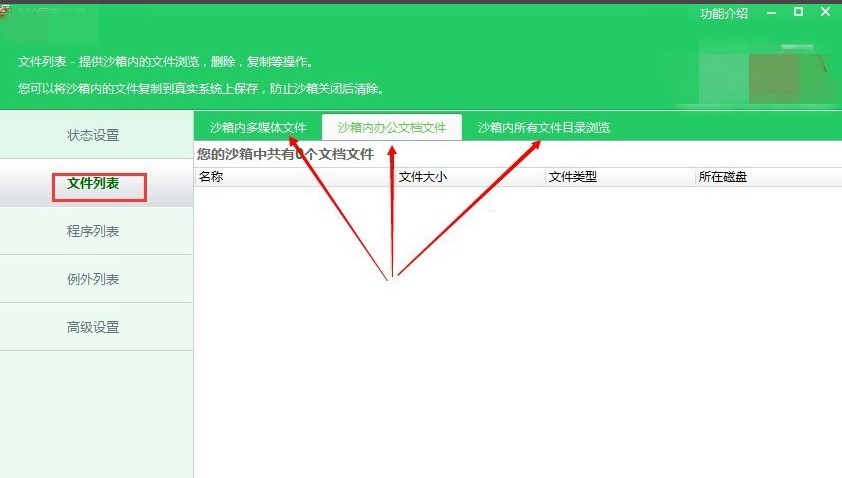Sort list by 名称 column header
This screenshot has height=478, width=842.
295,177
